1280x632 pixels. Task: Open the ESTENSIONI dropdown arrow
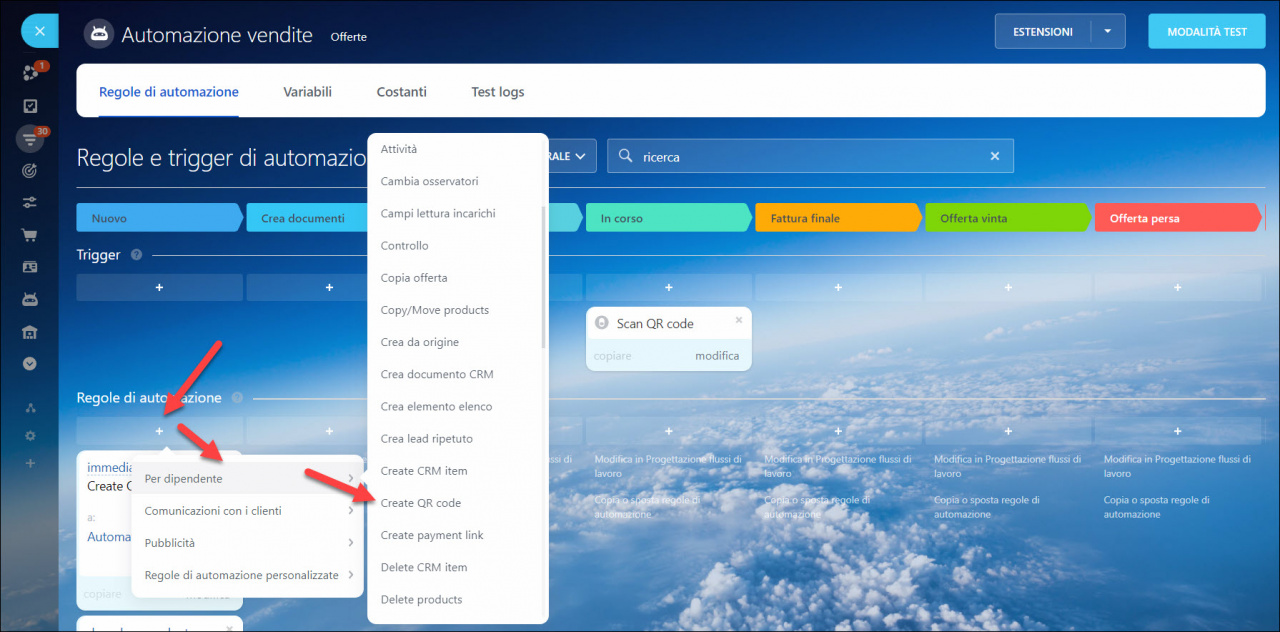click(1107, 31)
